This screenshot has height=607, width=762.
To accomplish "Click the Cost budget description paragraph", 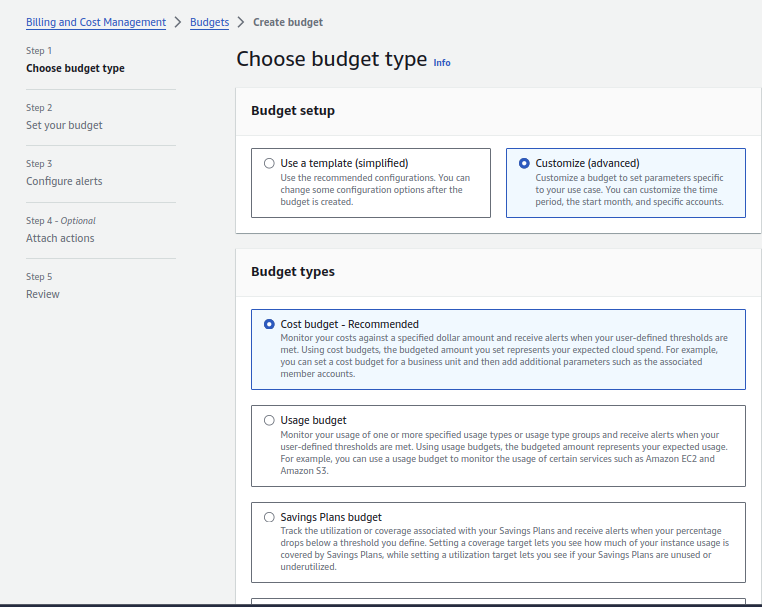I will coord(503,356).
